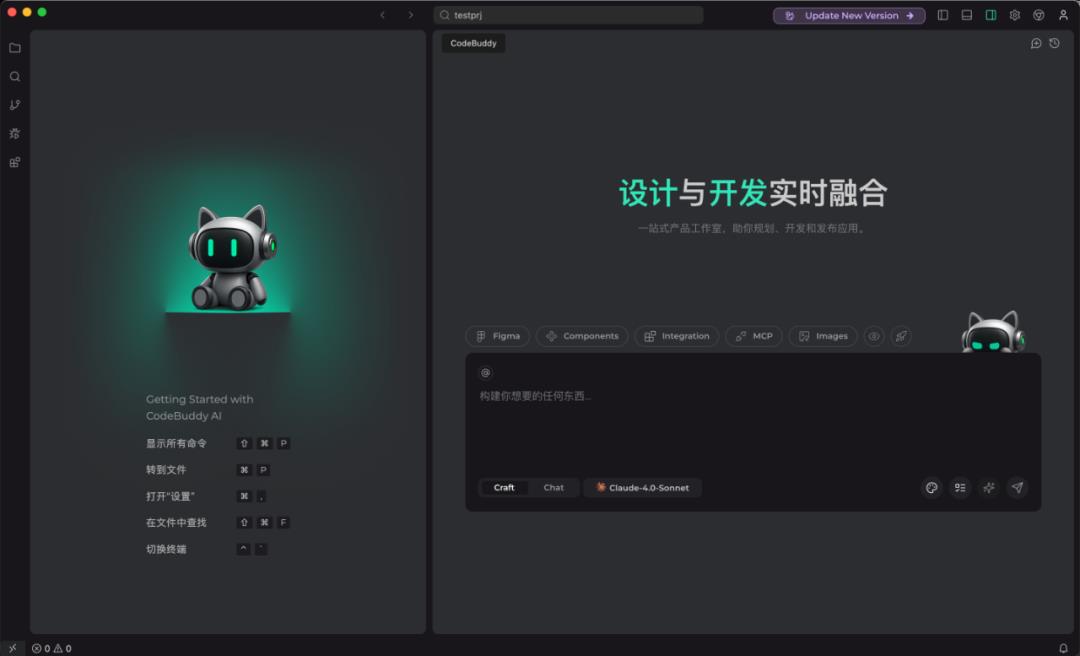Screen dimensions: 1080x656
Task: Click the MCP chip
Action: (754, 336)
